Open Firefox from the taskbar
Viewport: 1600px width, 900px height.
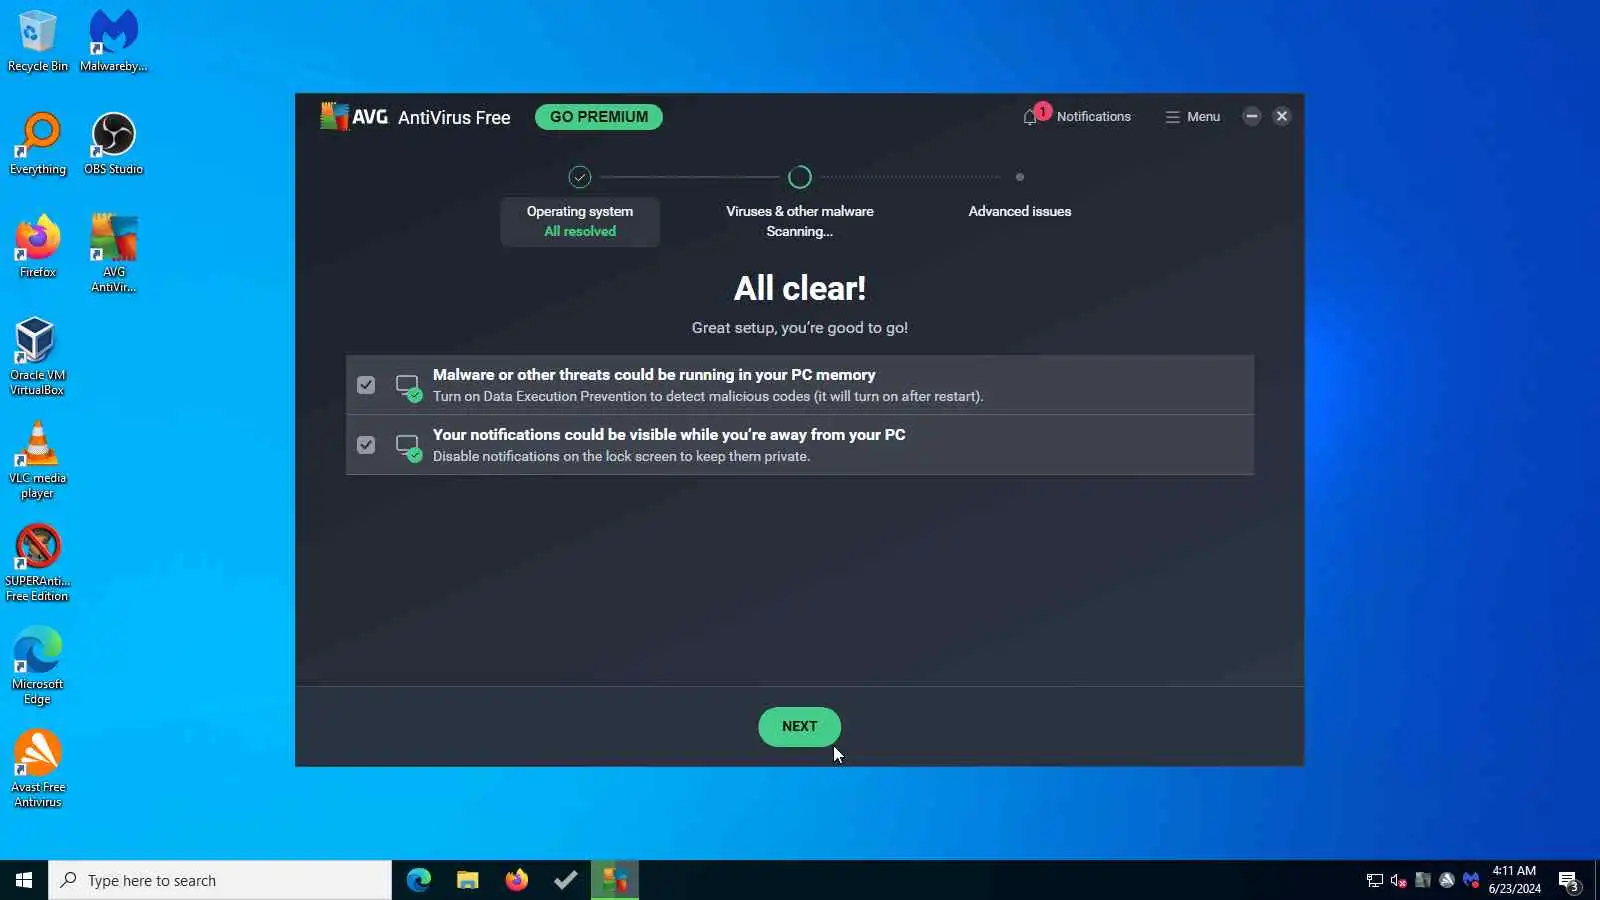coord(516,880)
